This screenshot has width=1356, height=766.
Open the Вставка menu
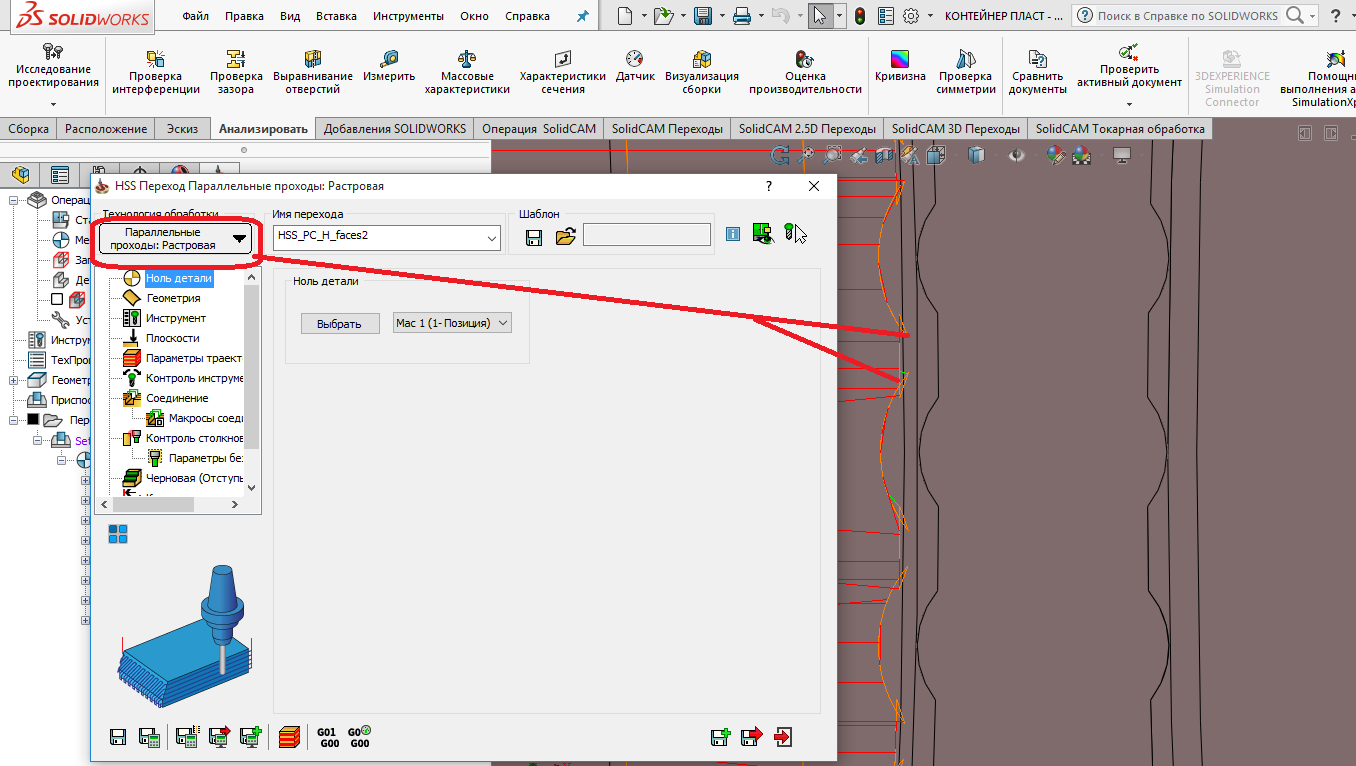click(336, 16)
